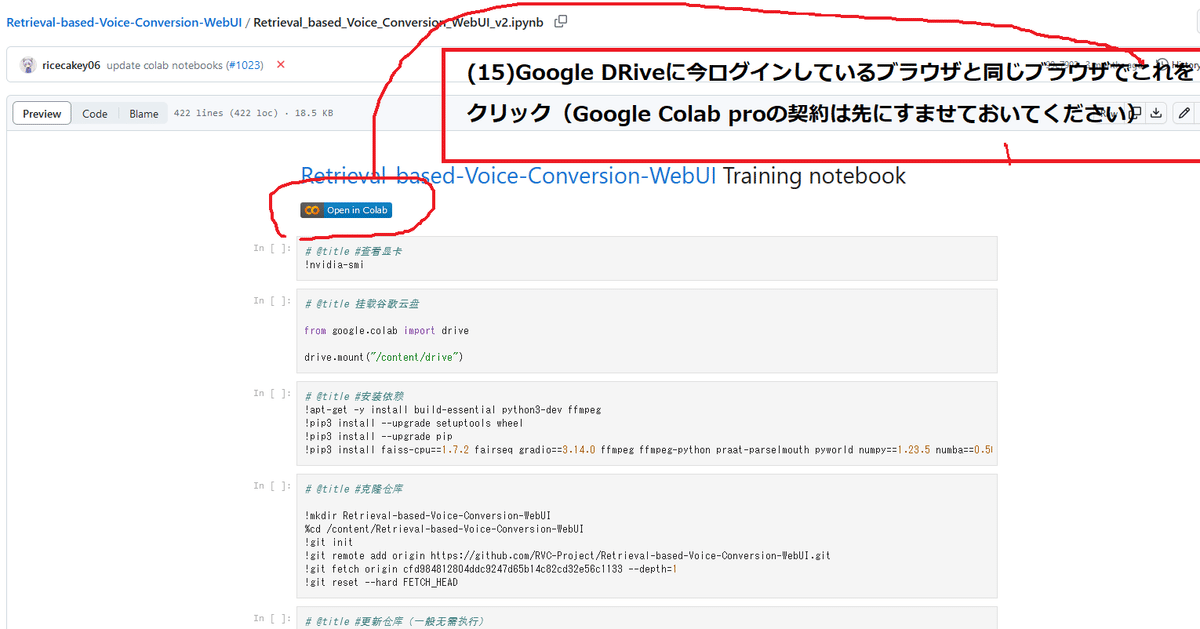Viewport: 1200px width, 629px height.
Task: Open ricecakey06's avatar image
Action: 27,65
